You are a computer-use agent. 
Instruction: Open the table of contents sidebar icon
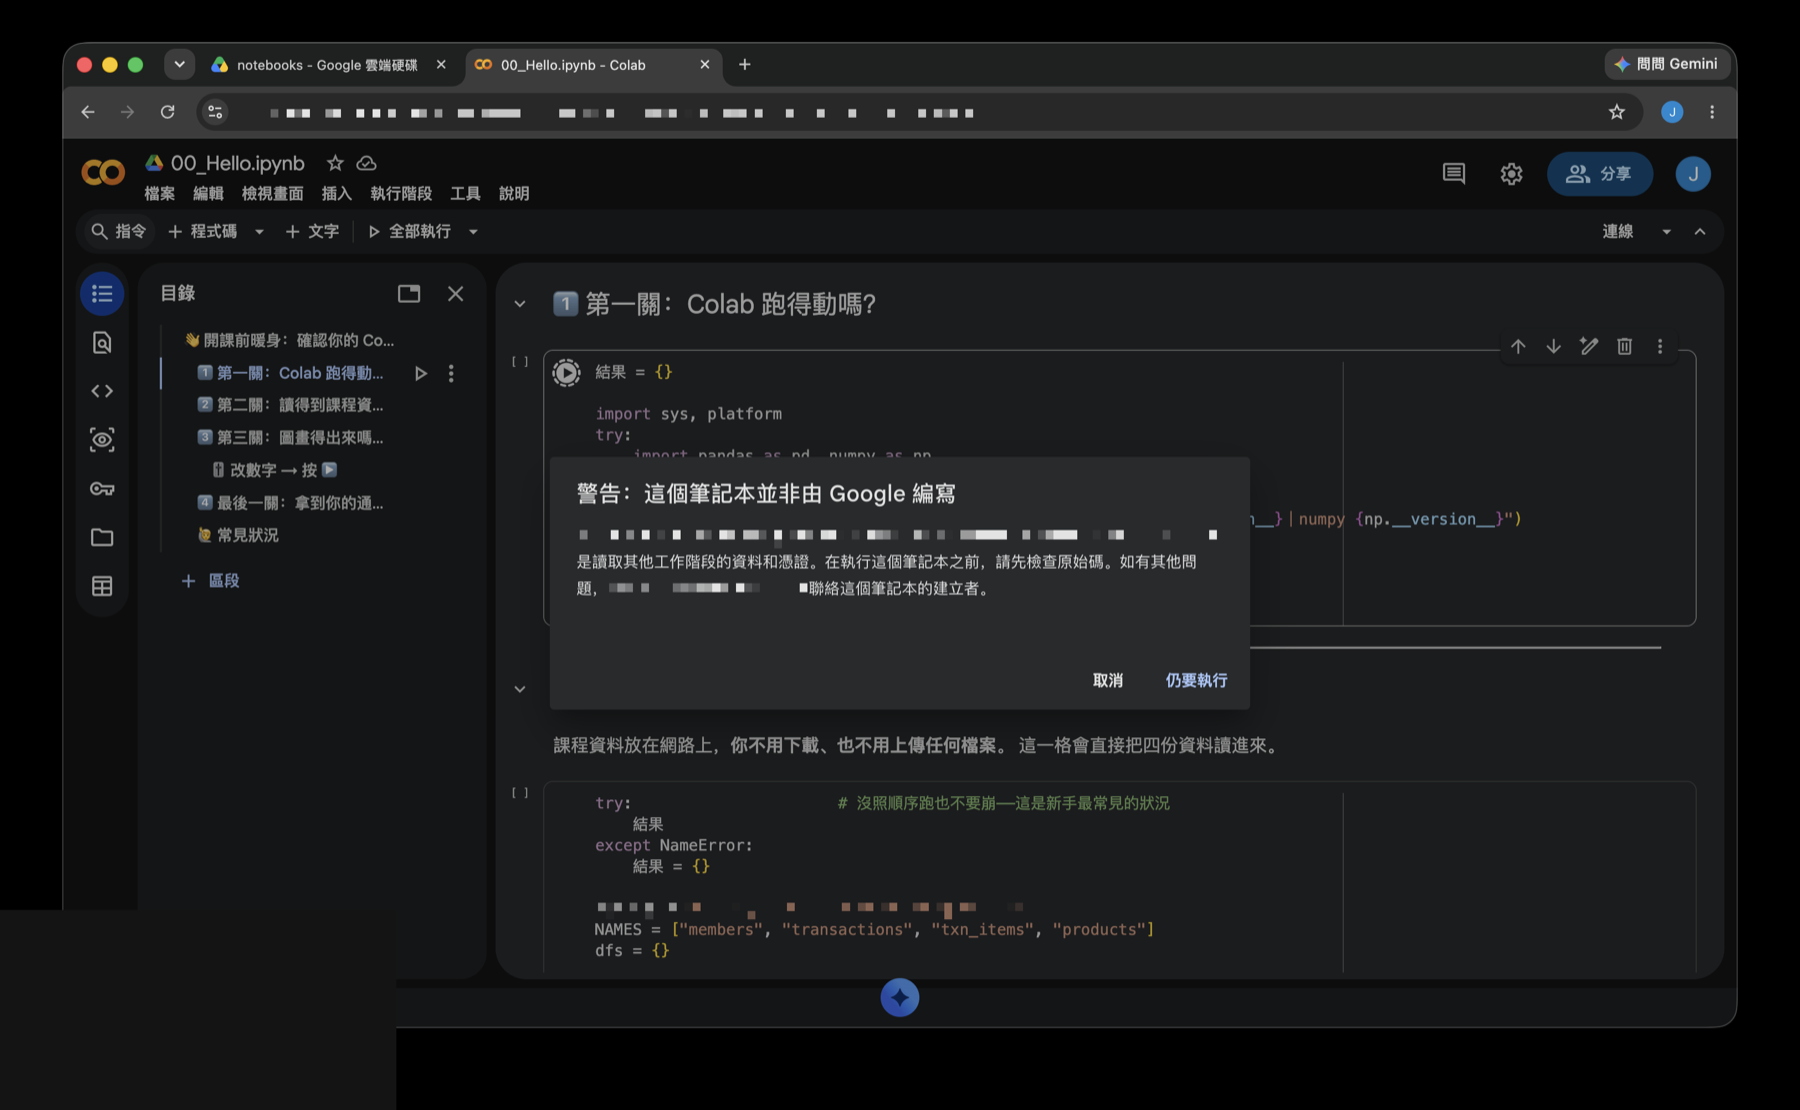(102, 294)
